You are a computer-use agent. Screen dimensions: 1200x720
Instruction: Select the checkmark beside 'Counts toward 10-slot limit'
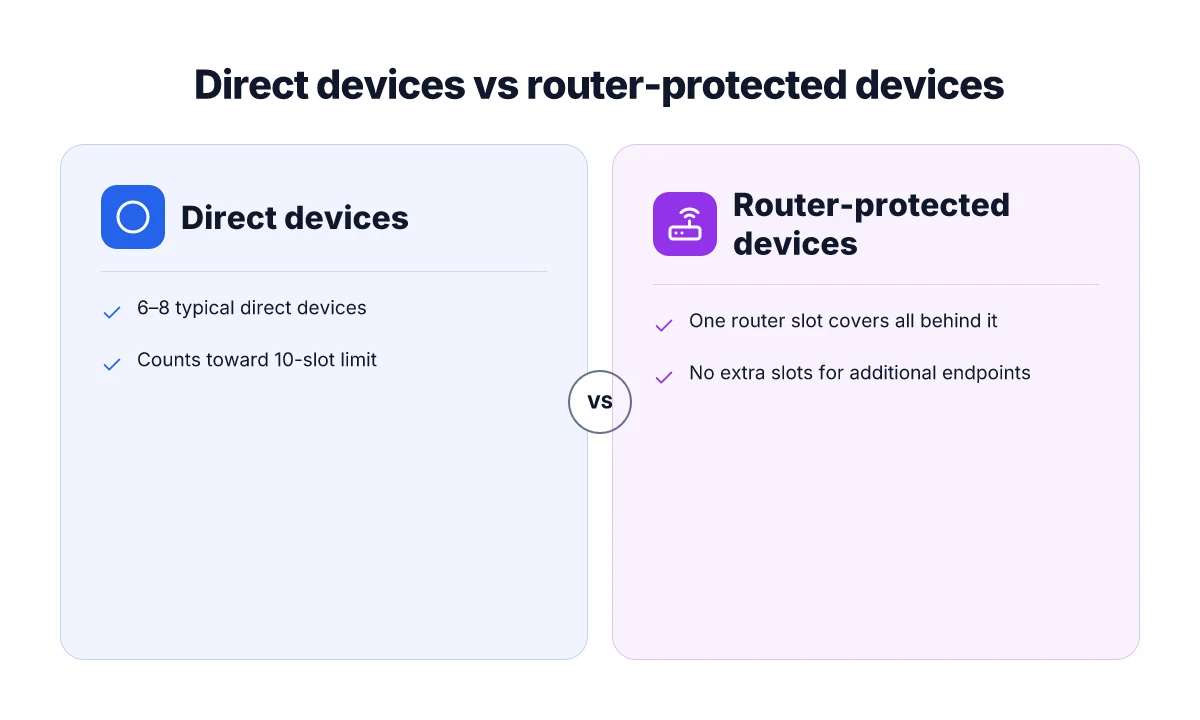point(112,364)
